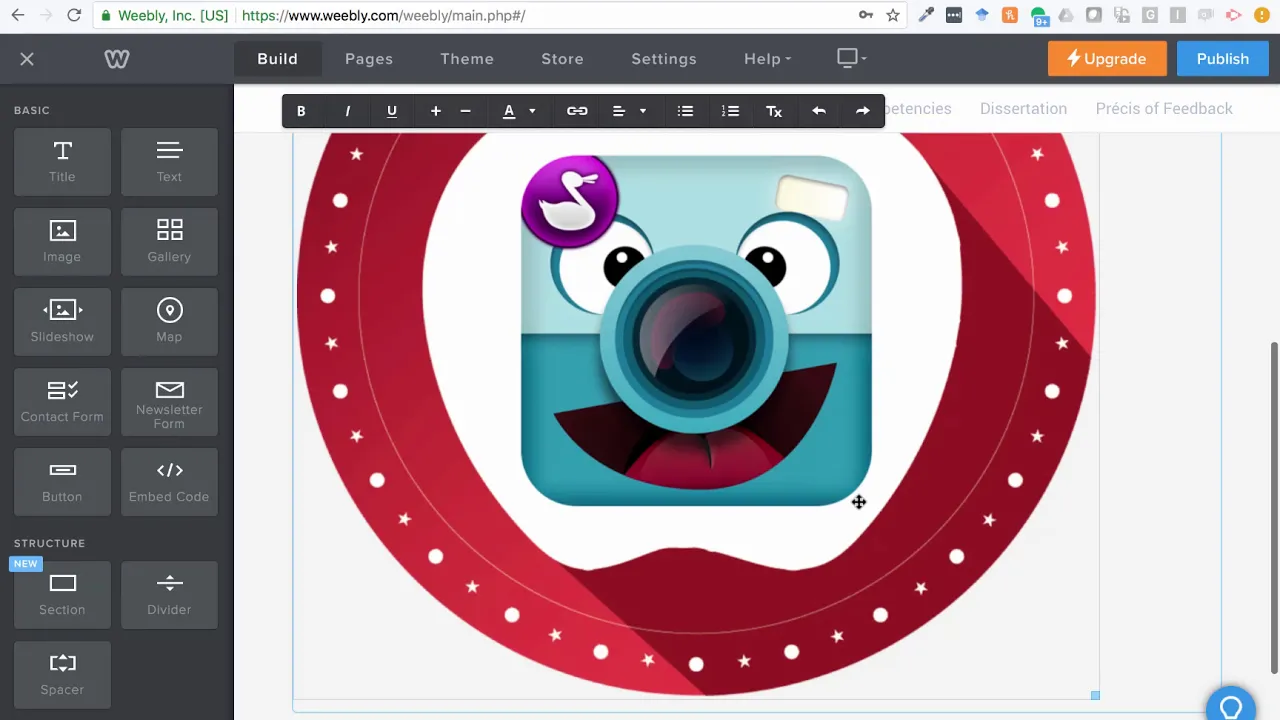
Task: Select the Gallery element
Action: coord(169,242)
